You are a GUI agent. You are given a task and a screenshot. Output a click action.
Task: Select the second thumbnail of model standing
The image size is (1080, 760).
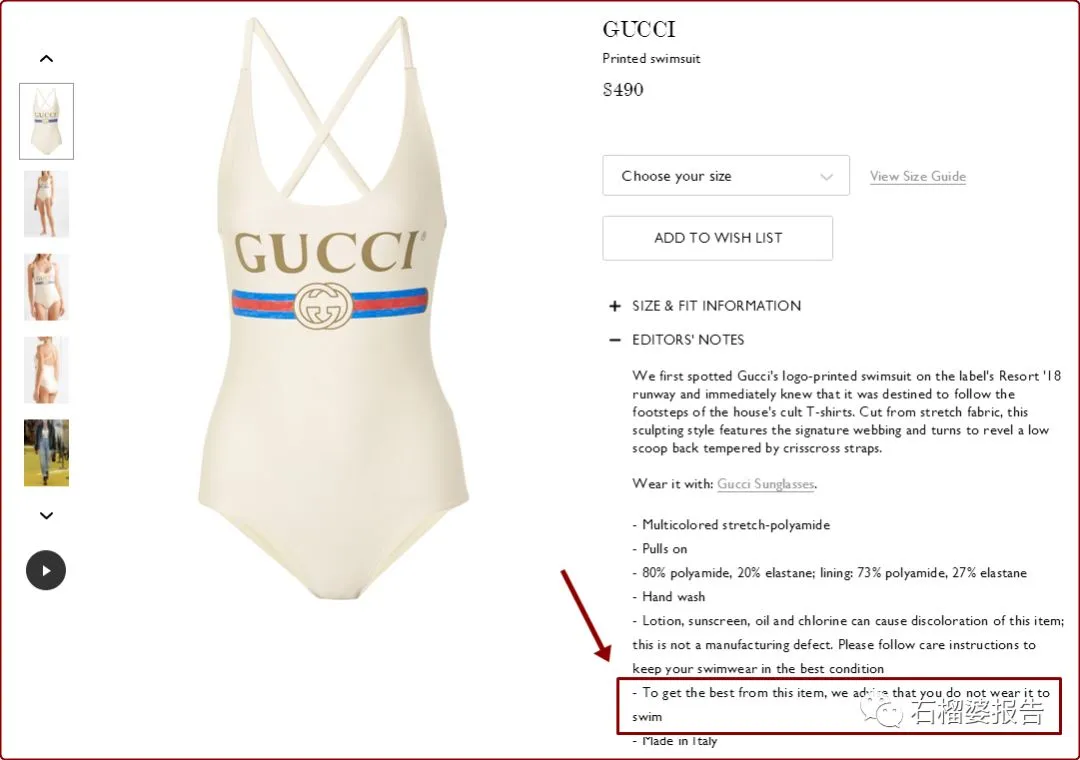(x=46, y=204)
